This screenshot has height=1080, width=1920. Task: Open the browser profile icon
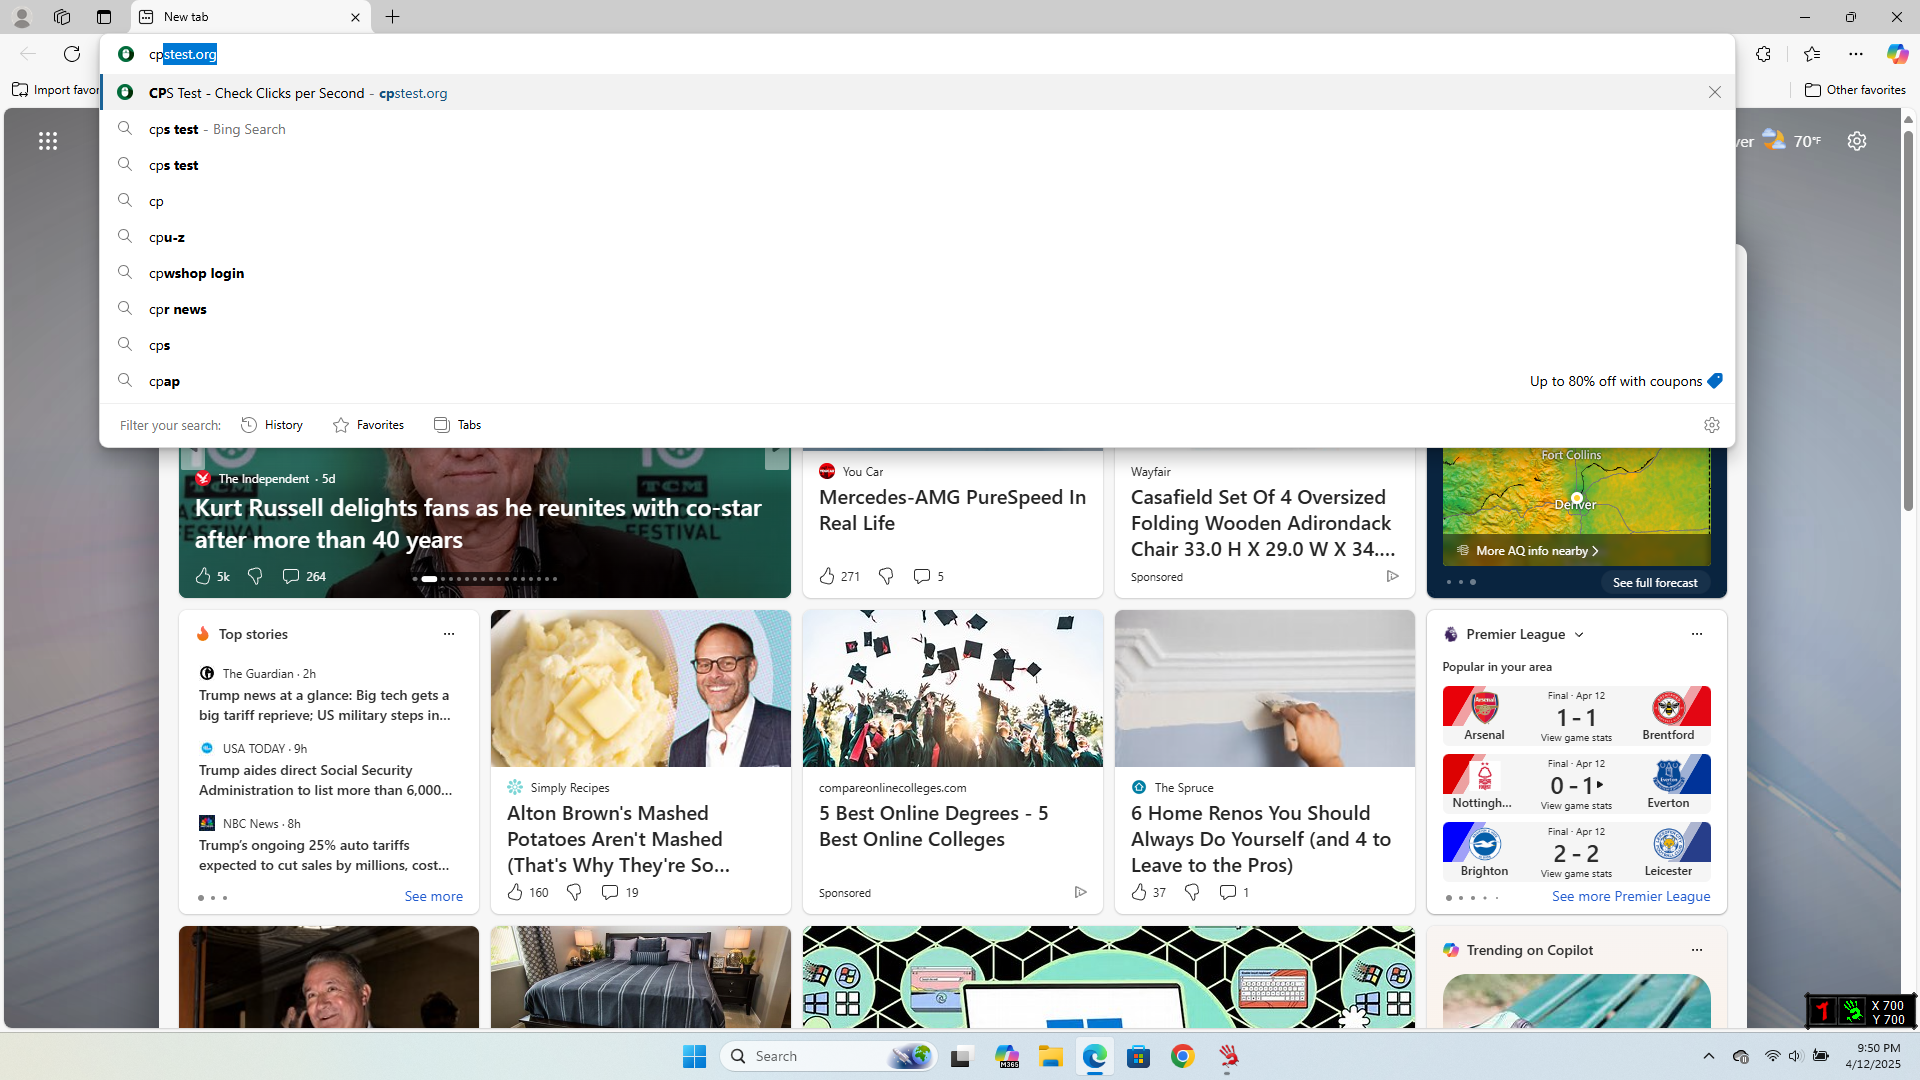21,17
